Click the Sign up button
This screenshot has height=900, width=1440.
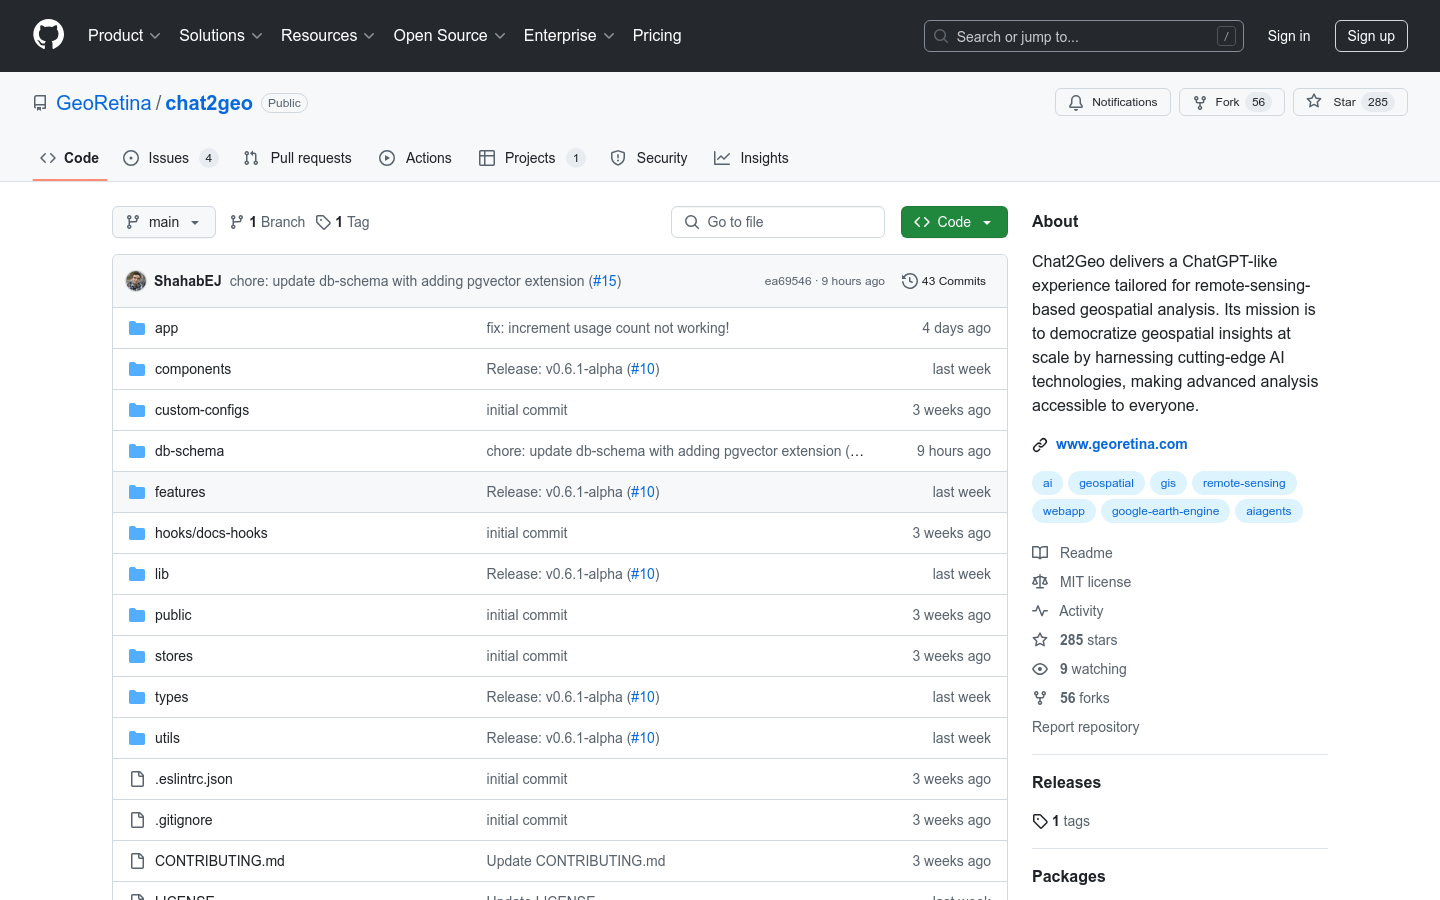click(1370, 36)
